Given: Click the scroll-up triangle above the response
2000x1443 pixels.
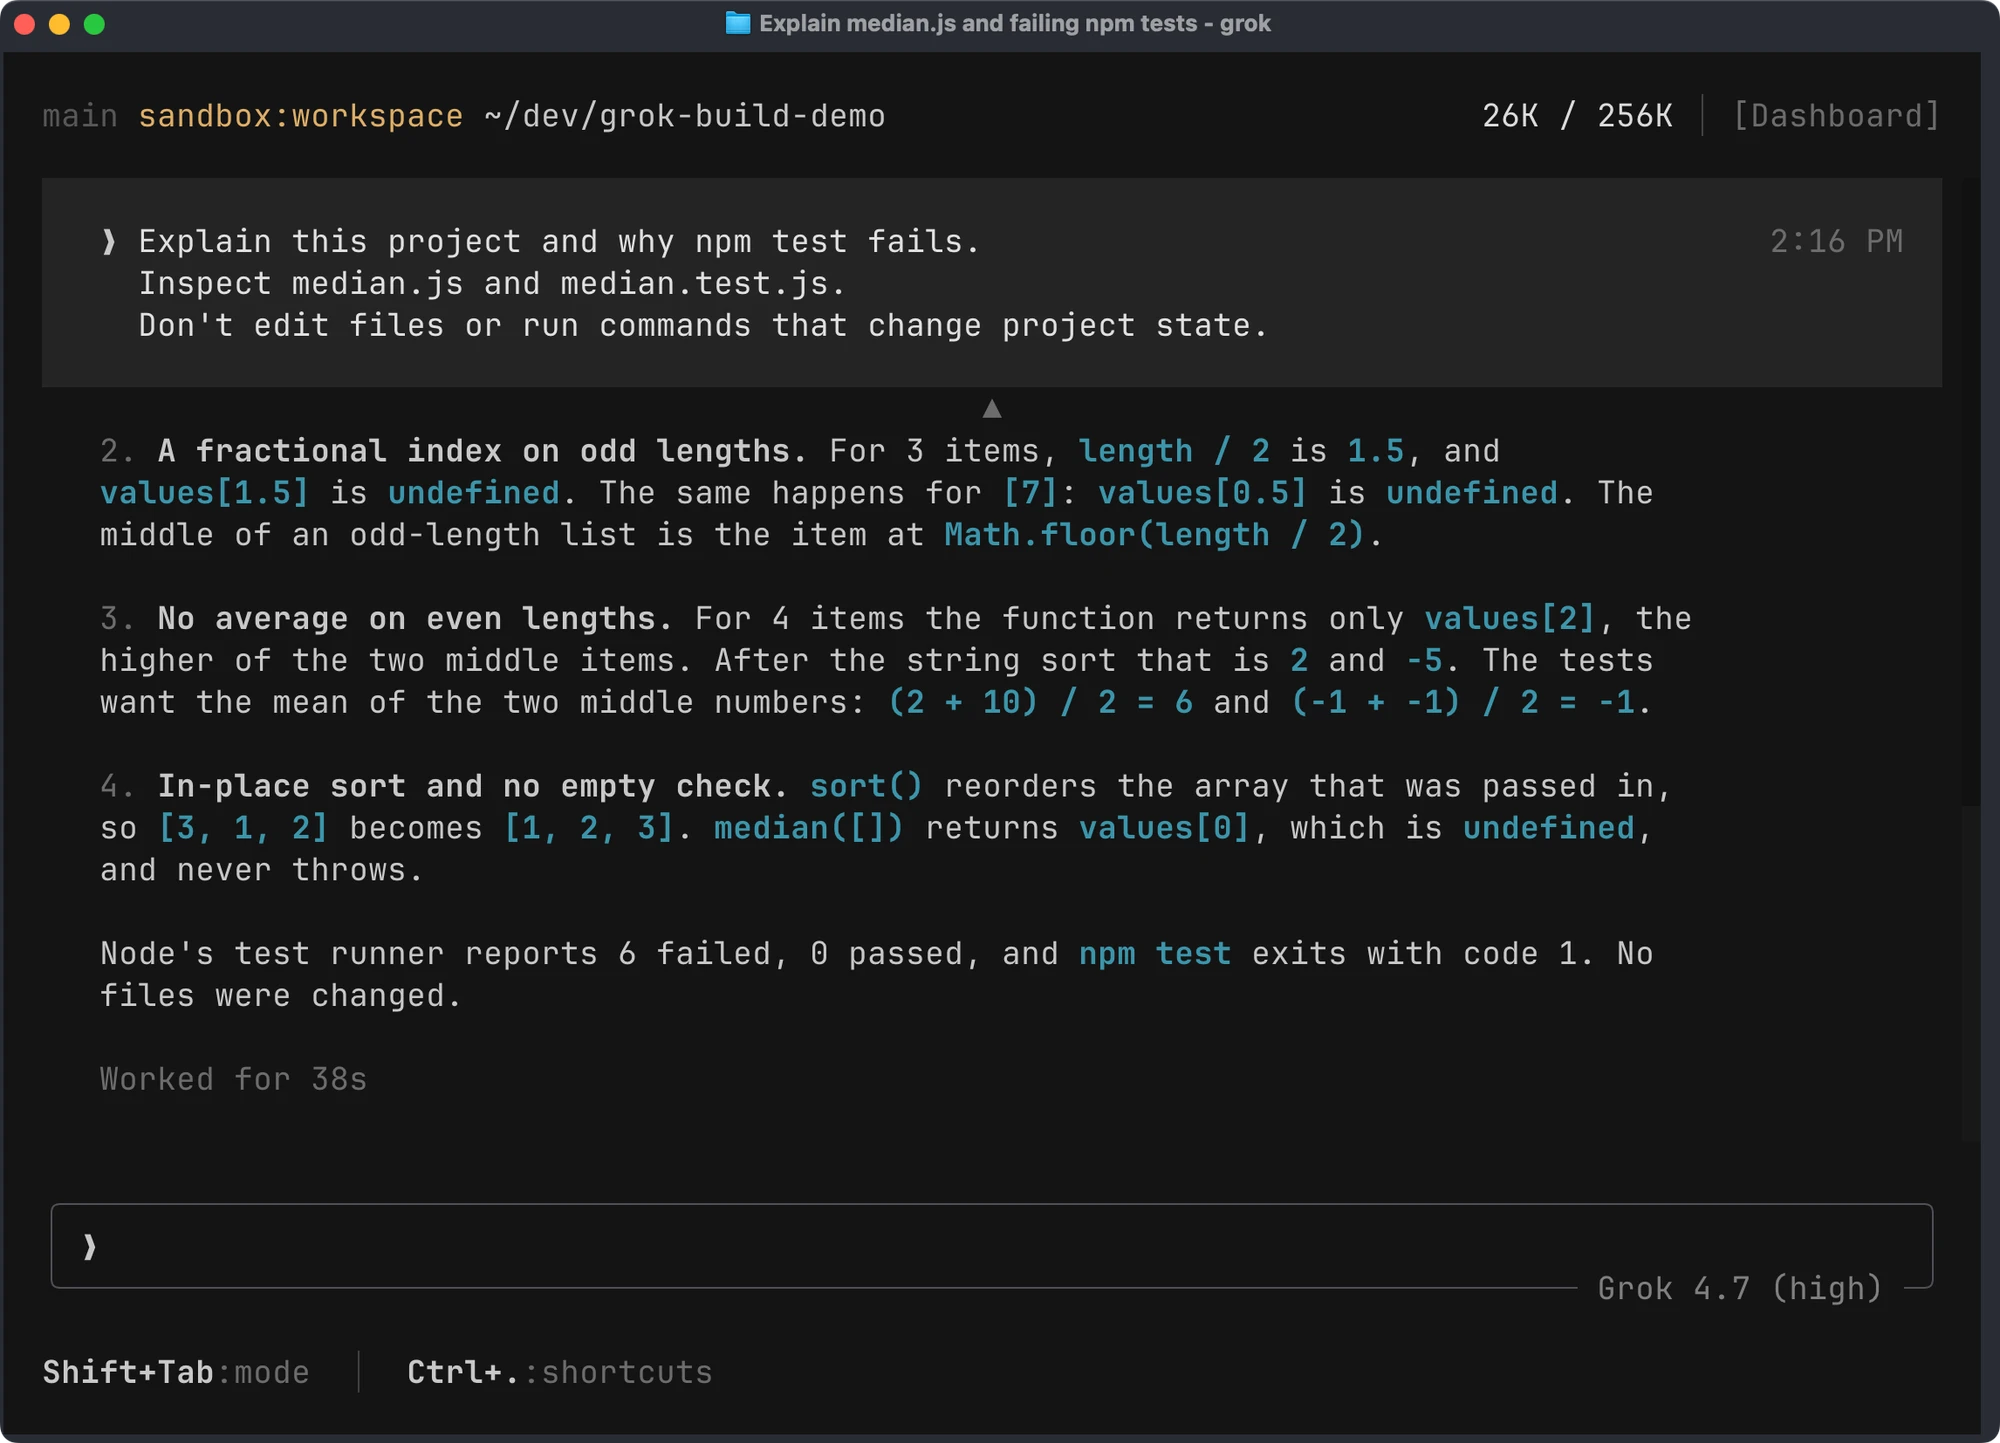Looking at the screenshot, I should (x=992, y=408).
